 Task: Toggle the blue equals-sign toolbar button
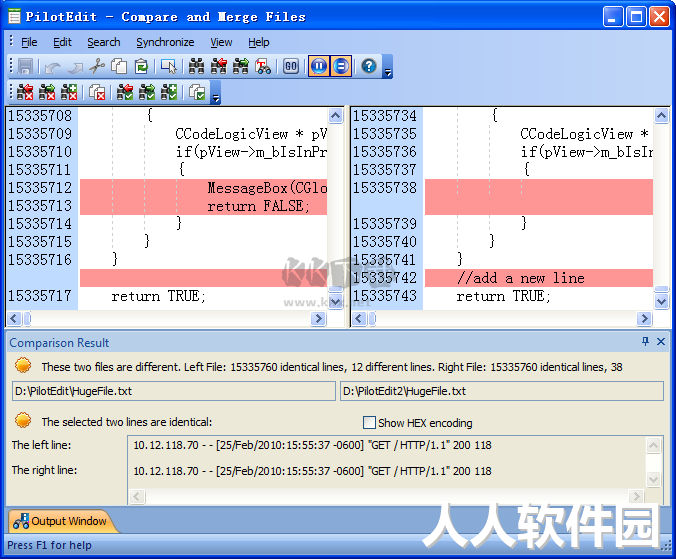pyautogui.click(x=341, y=66)
